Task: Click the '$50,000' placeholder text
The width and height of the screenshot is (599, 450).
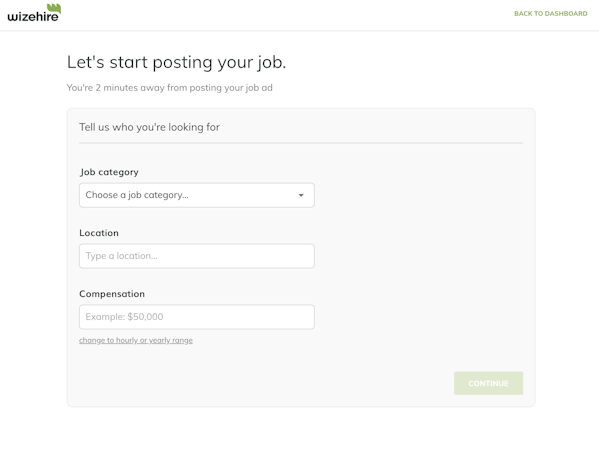Action: (x=145, y=317)
